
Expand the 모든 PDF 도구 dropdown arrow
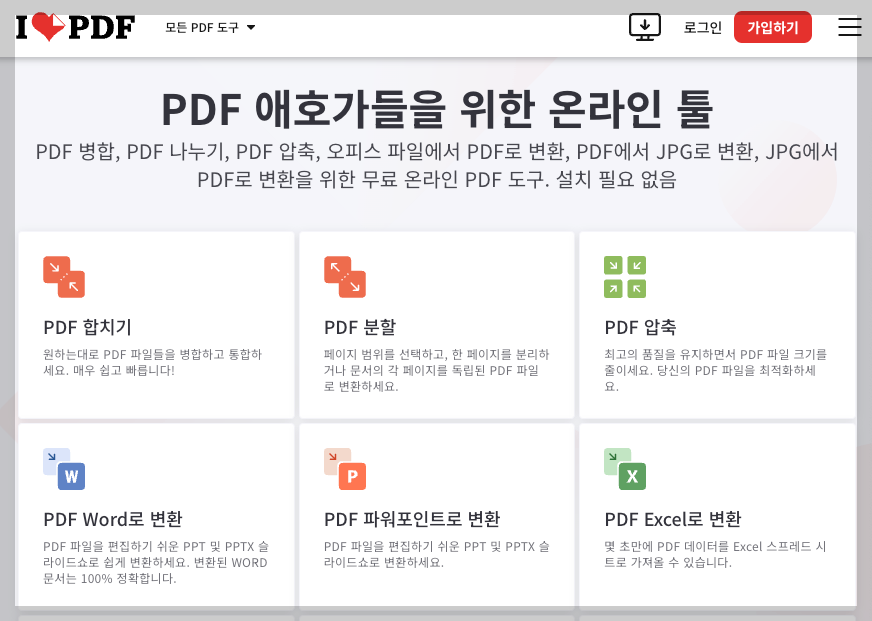click(250, 29)
